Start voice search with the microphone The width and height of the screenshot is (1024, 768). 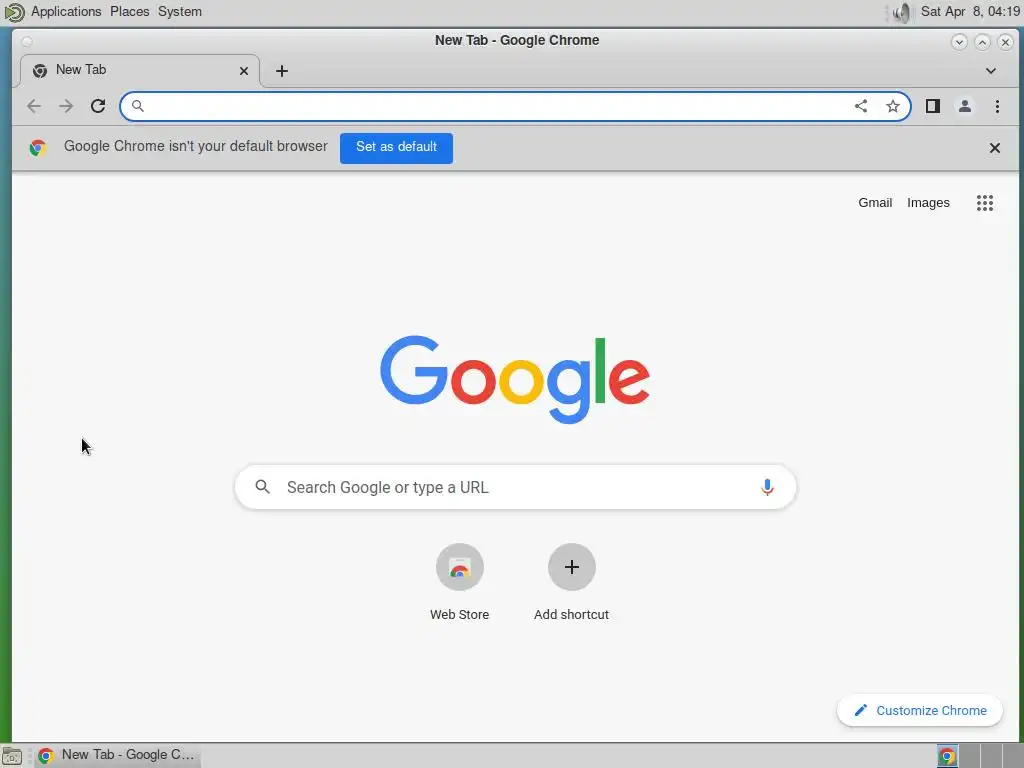coord(767,487)
